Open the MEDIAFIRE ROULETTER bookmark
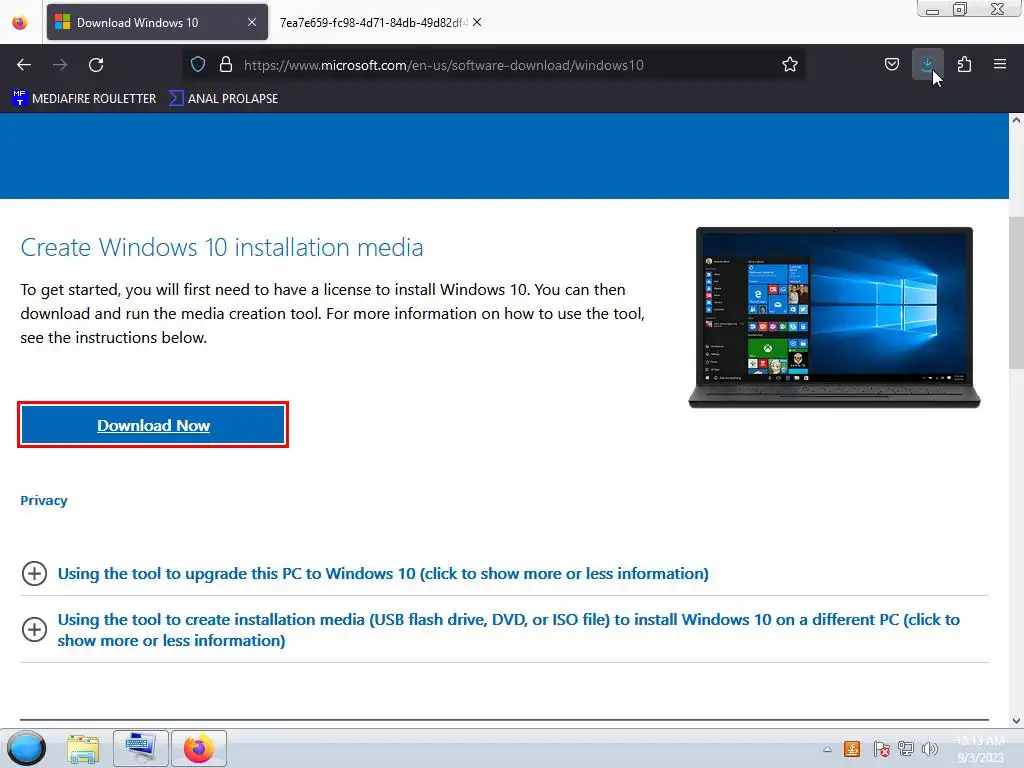The width and height of the screenshot is (1024, 768). [84, 99]
